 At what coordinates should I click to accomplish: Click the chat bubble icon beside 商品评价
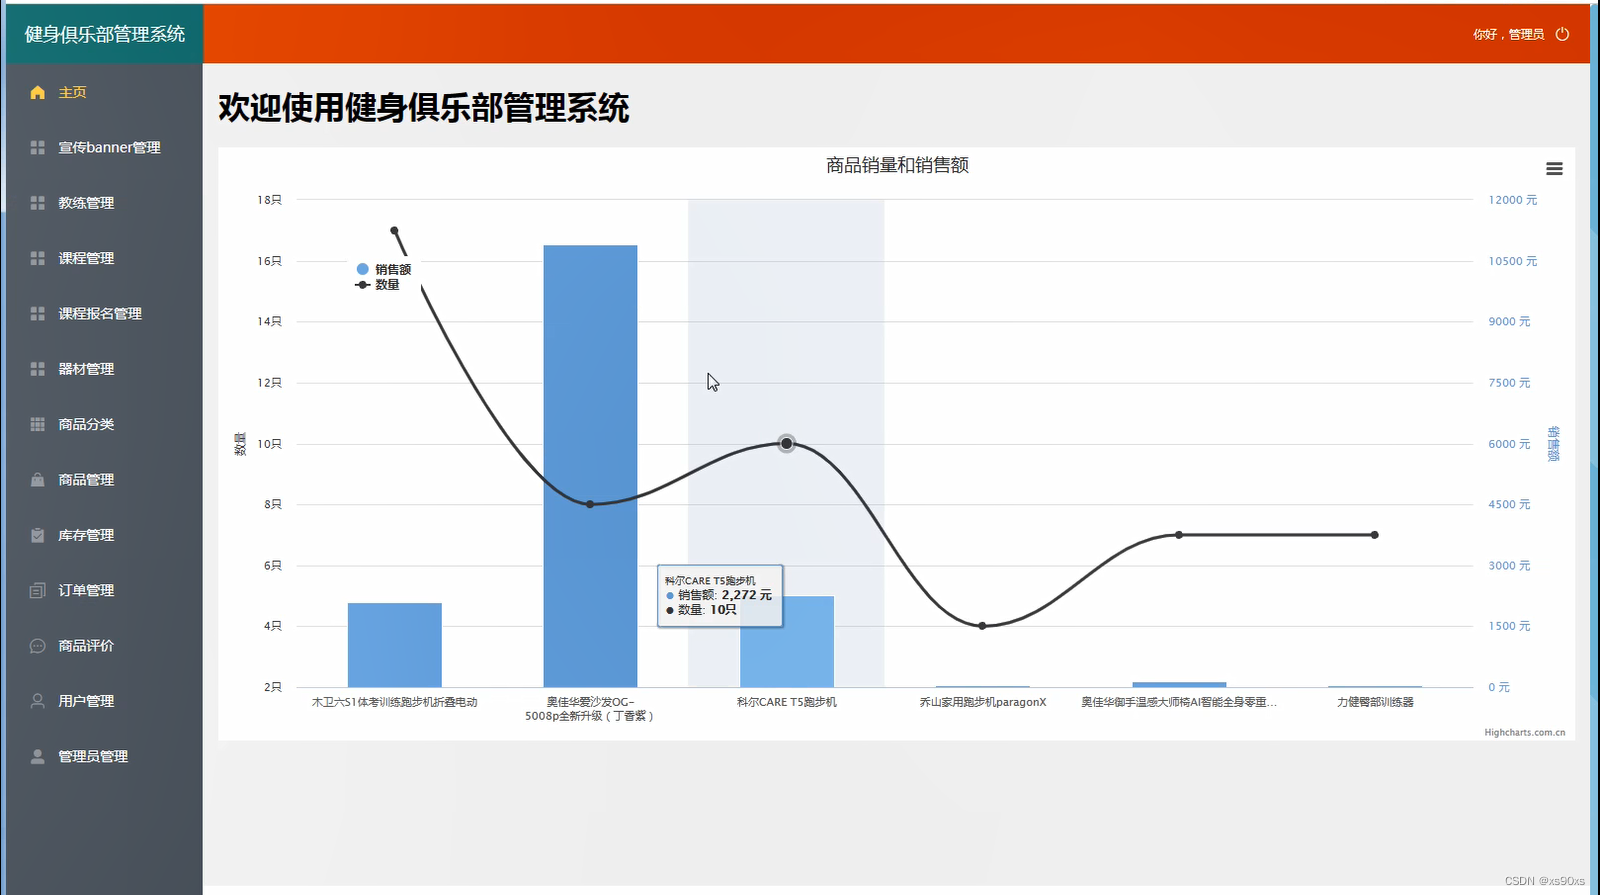37,646
